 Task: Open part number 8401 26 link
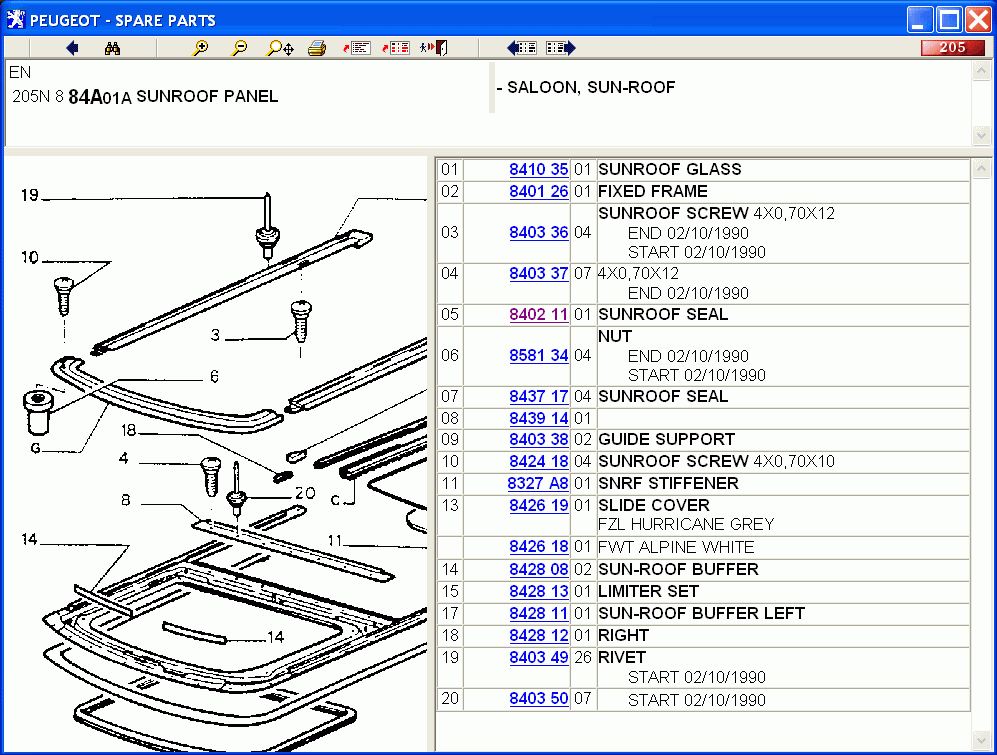[x=539, y=191]
